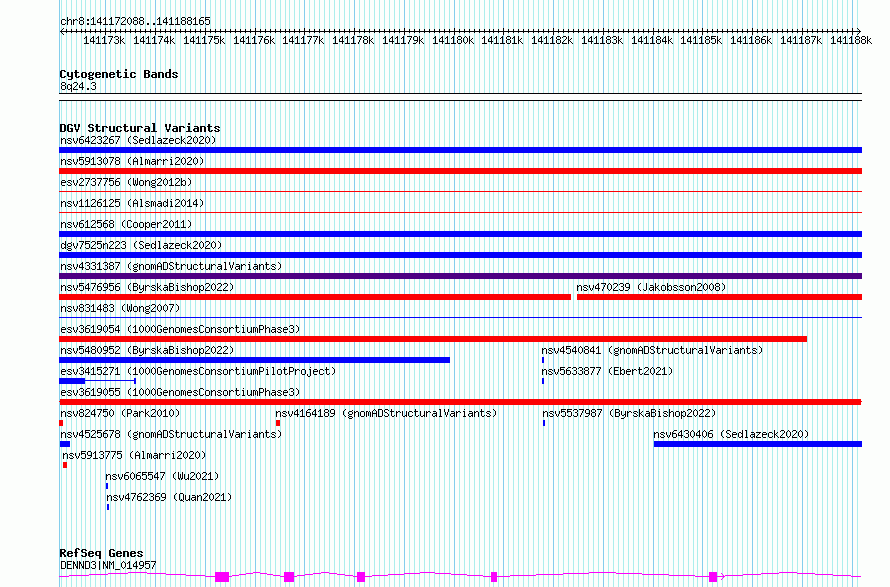
Task: Click the 141188k ruler tick label
Action: click(x=851, y=41)
